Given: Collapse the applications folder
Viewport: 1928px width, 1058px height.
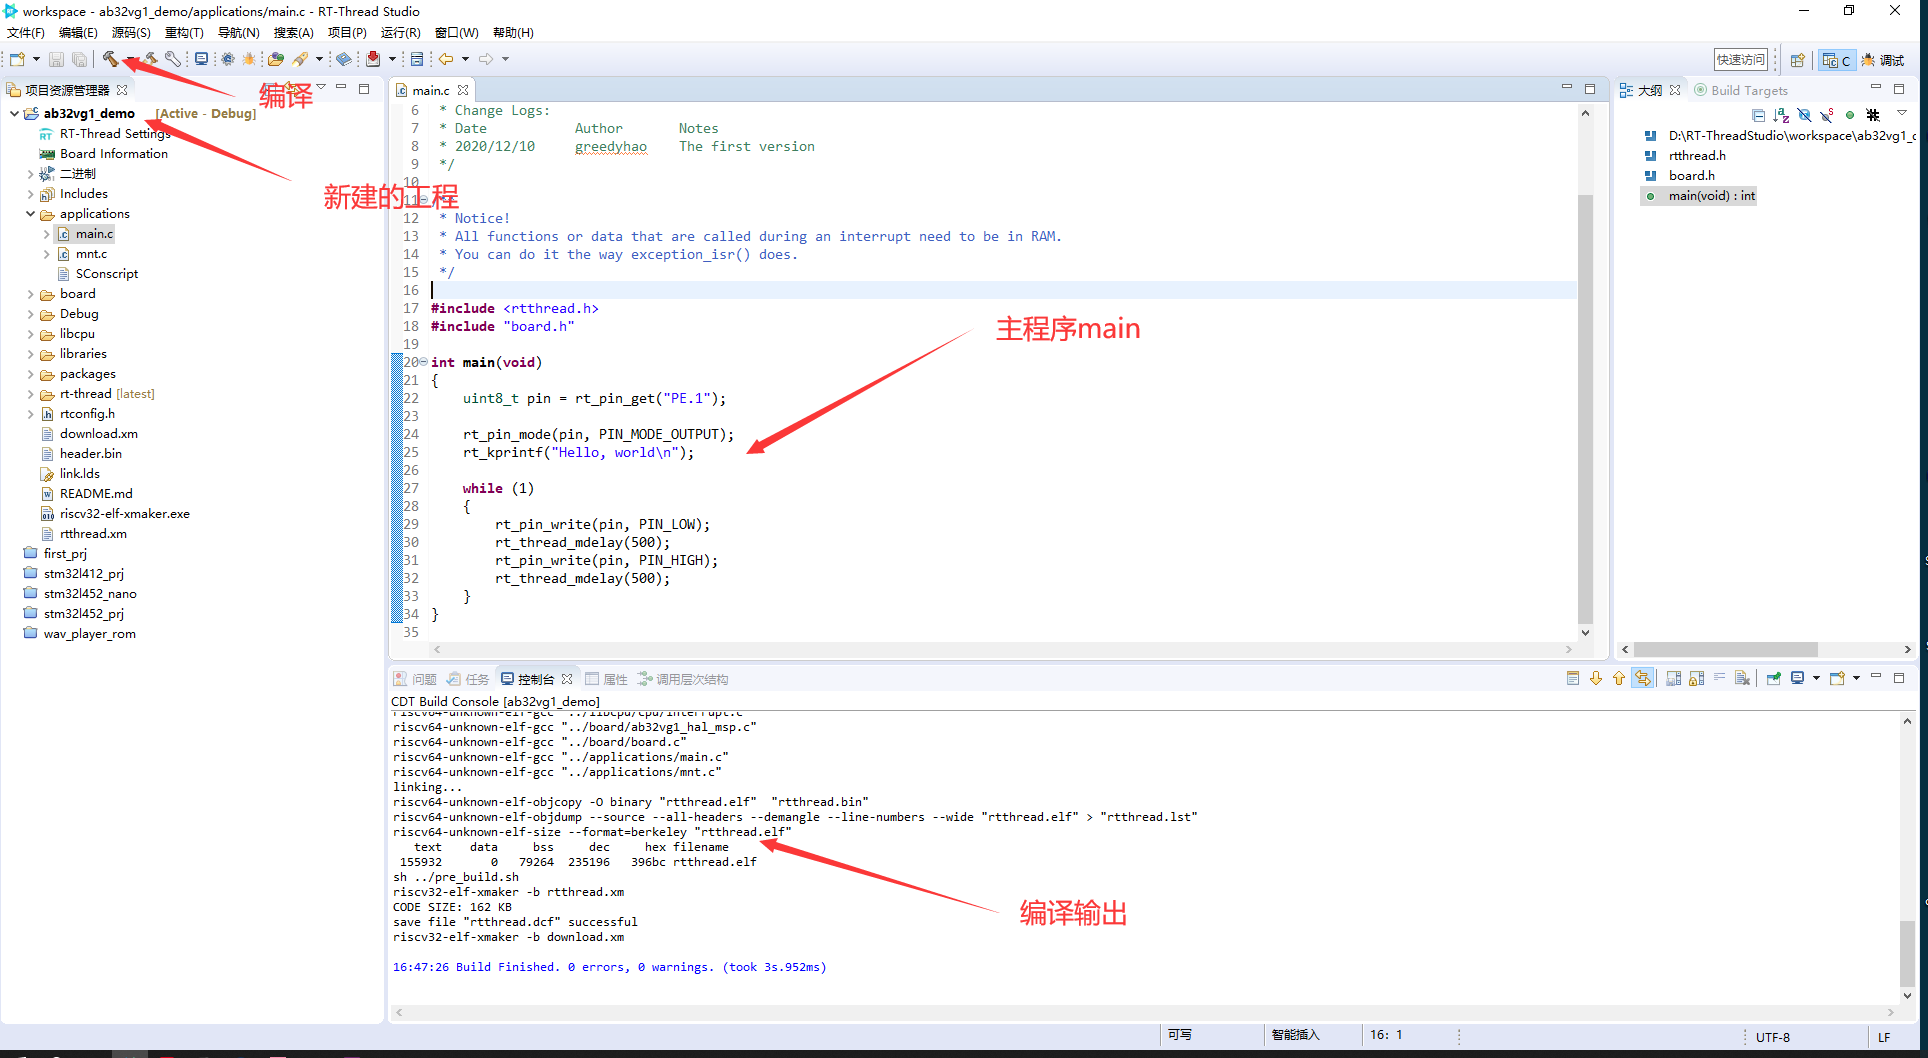Looking at the screenshot, I should (x=30, y=214).
